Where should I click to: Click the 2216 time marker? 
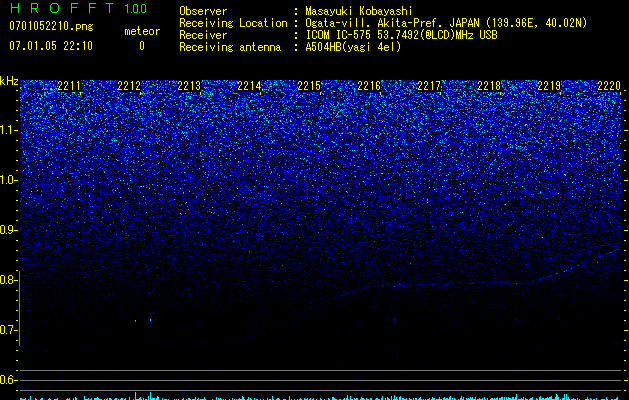coord(369,86)
